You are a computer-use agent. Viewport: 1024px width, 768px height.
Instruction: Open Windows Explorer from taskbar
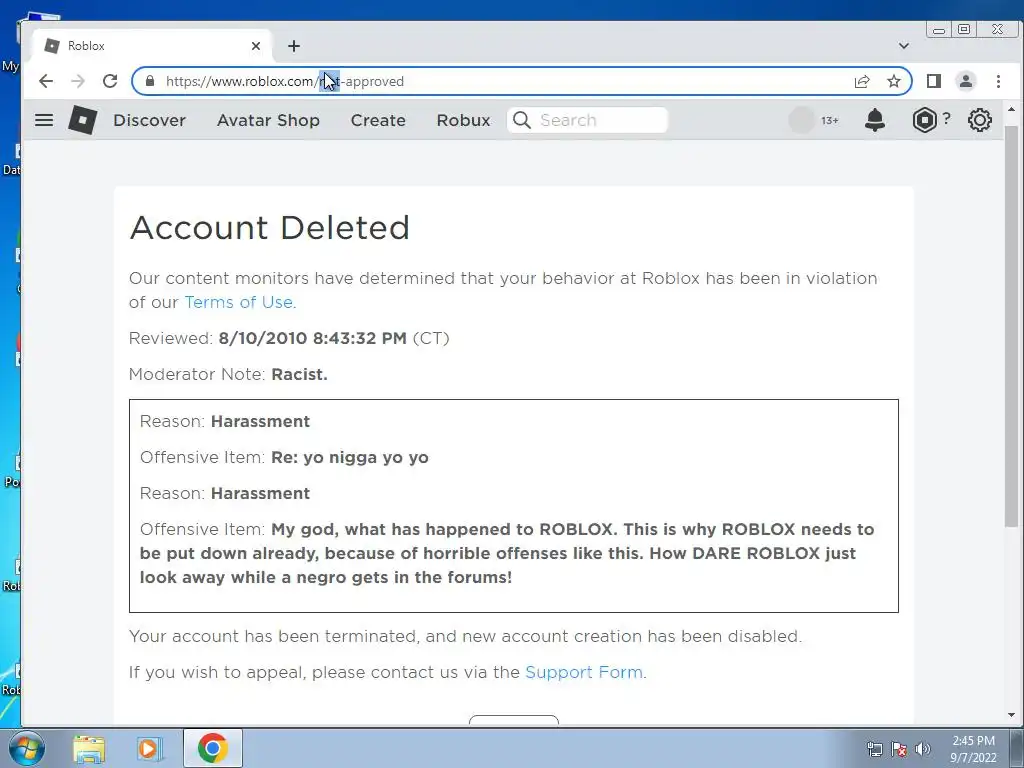tap(89, 748)
